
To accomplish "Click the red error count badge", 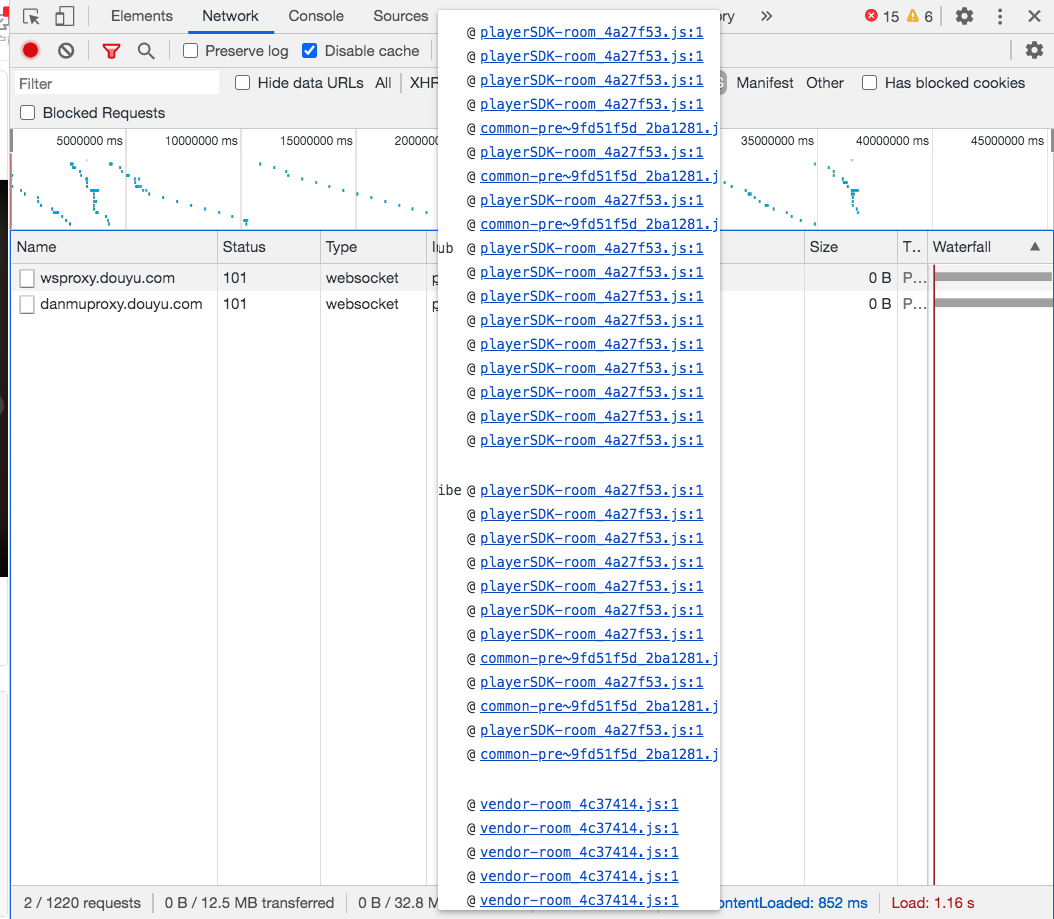I will tap(881, 16).
